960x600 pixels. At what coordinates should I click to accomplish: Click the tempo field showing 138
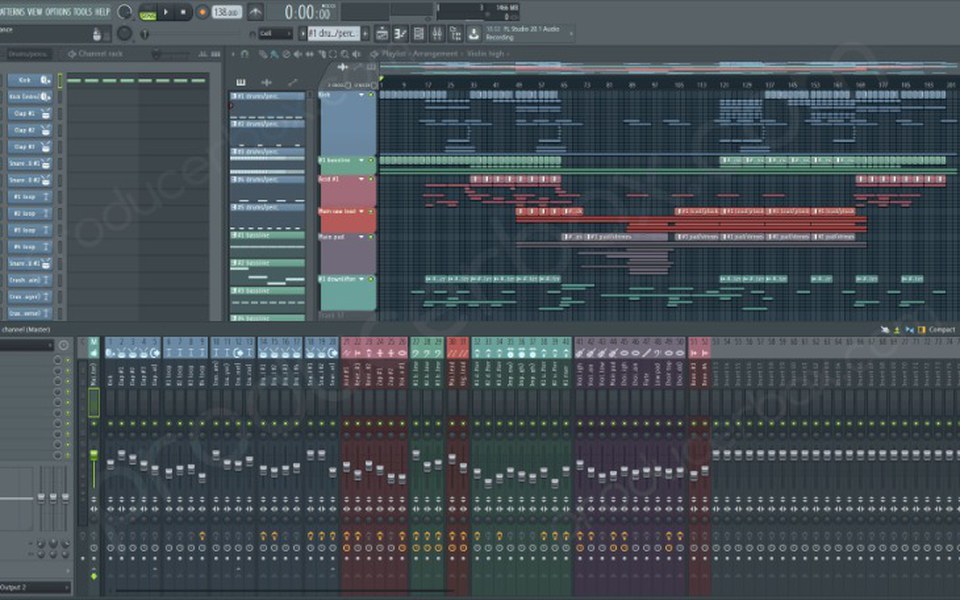coord(226,12)
